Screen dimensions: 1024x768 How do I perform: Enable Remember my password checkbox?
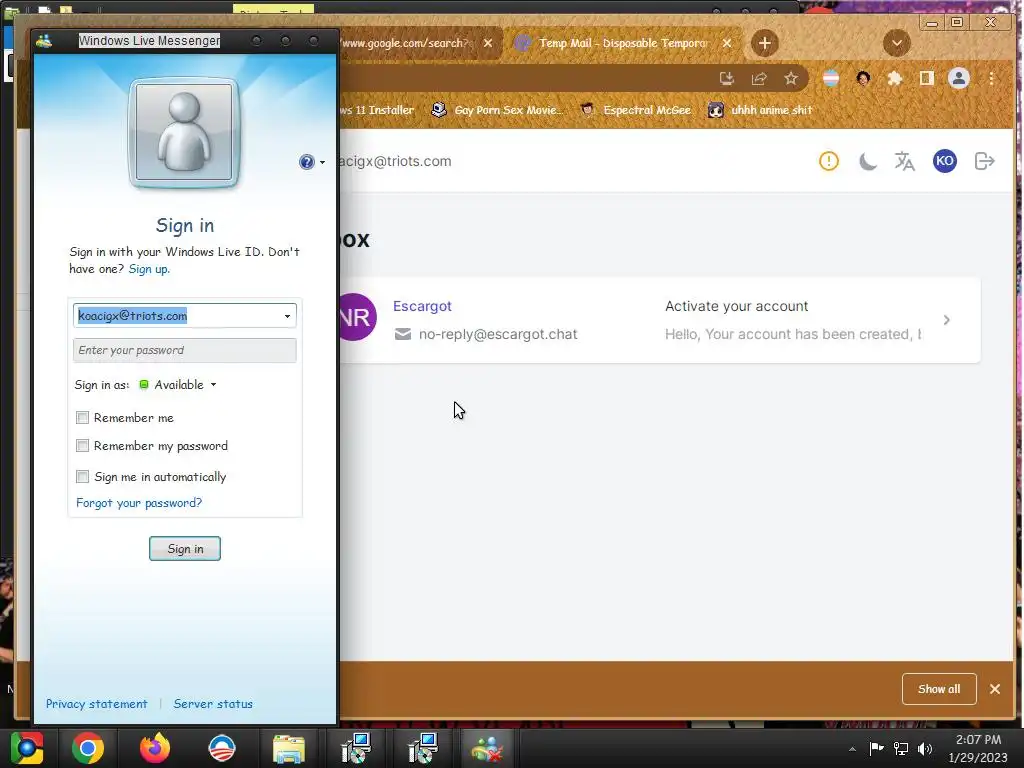(x=82, y=445)
